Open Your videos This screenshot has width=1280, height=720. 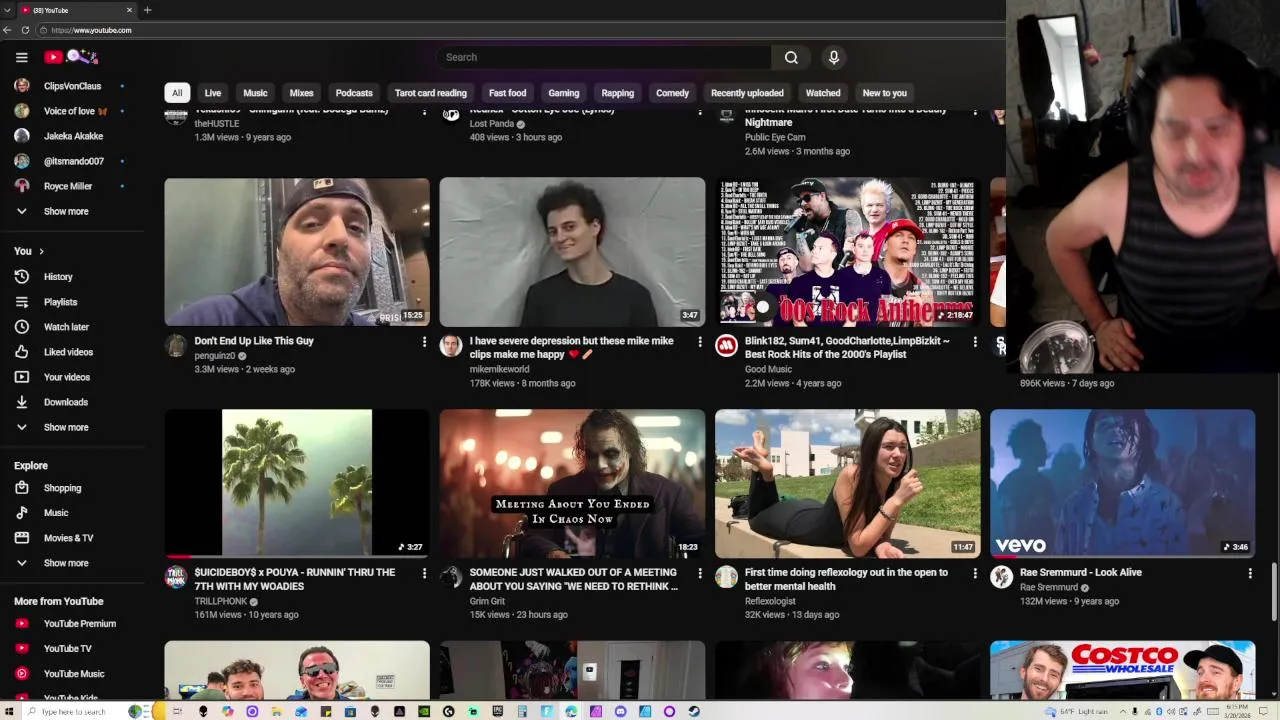coord(66,377)
